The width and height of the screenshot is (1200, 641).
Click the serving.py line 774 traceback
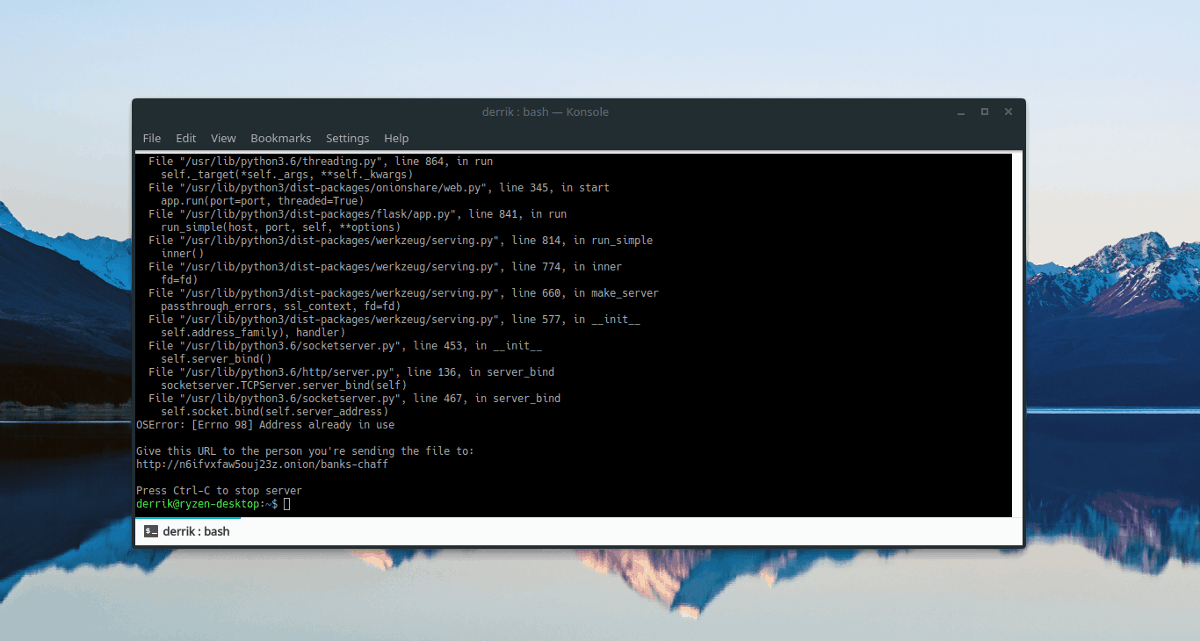tap(385, 267)
